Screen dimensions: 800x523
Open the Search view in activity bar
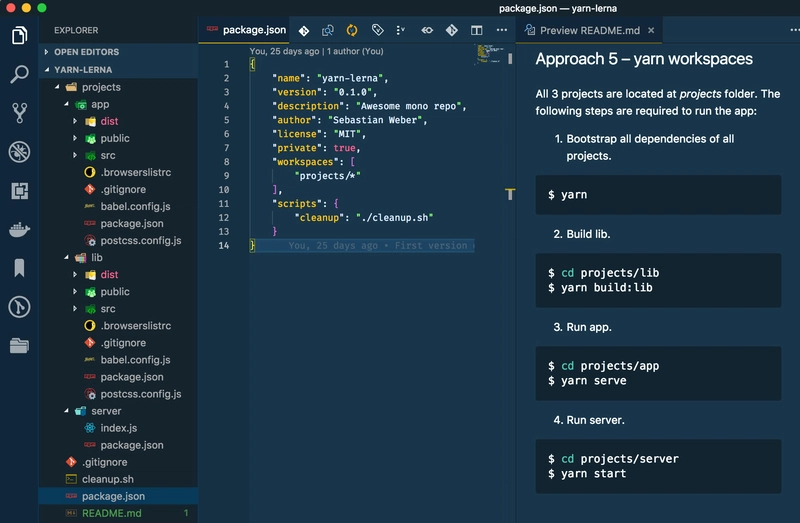coord(19,74)
